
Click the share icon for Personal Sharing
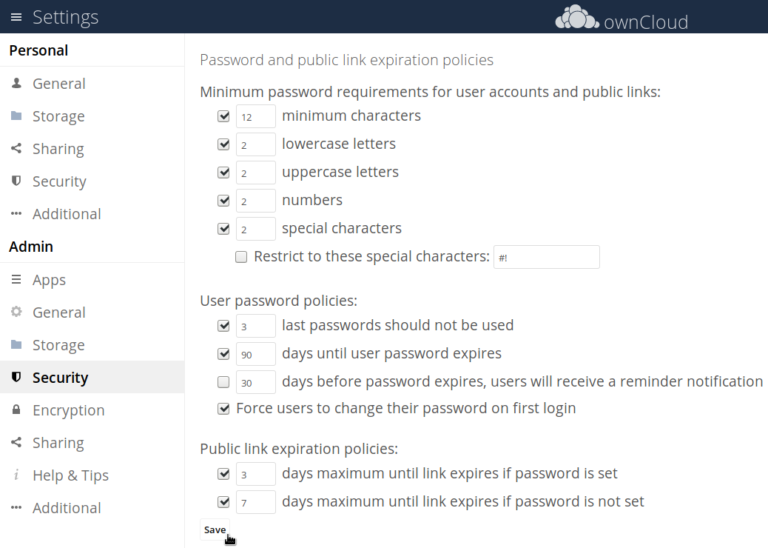(16, 148)
